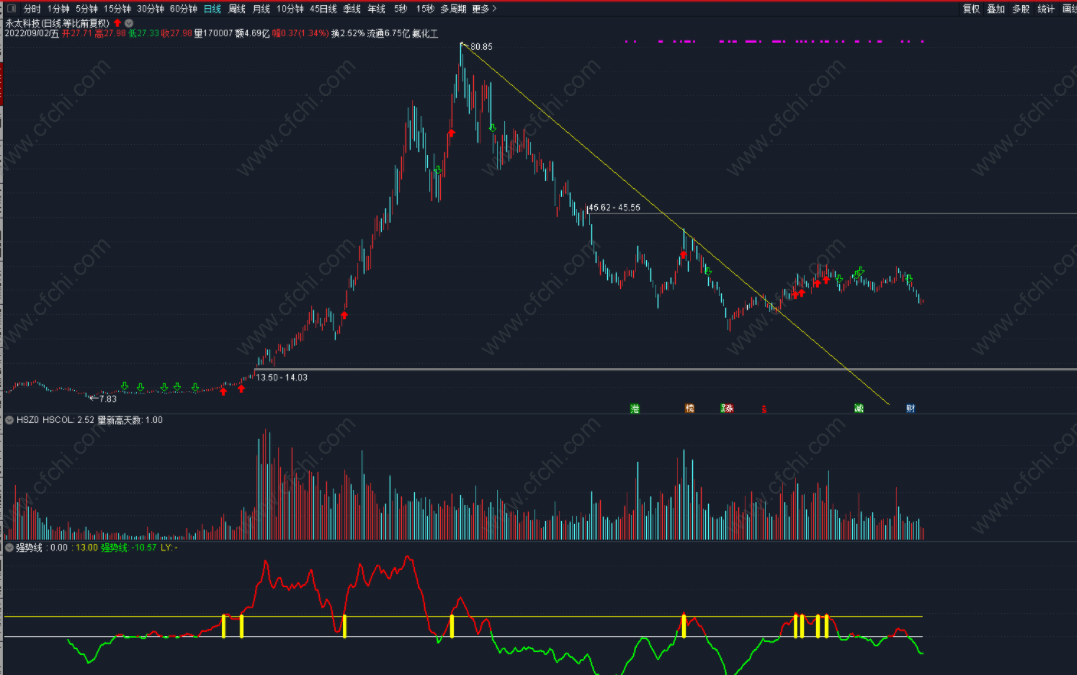Viewport: 1077px width, 675px height.
Task: Select the 10分钟 period
Action: pyautogui.click(x=290, y=9)
